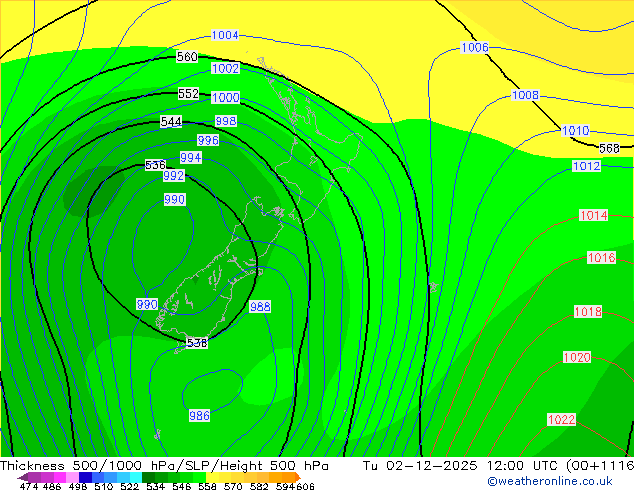Click the 986 low pressure label
The width and height of the screenshot is (634, 490).
pyautogui.click(x=200, y=415)
